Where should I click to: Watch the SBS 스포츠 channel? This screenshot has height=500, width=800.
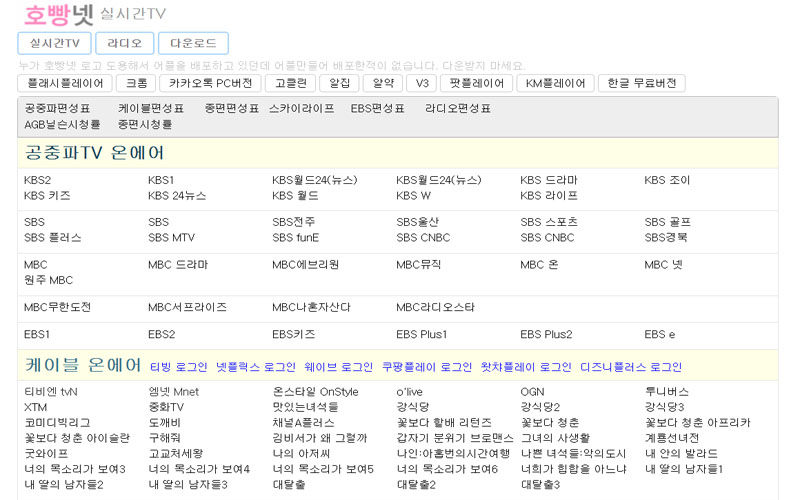[x=555, y=222]
